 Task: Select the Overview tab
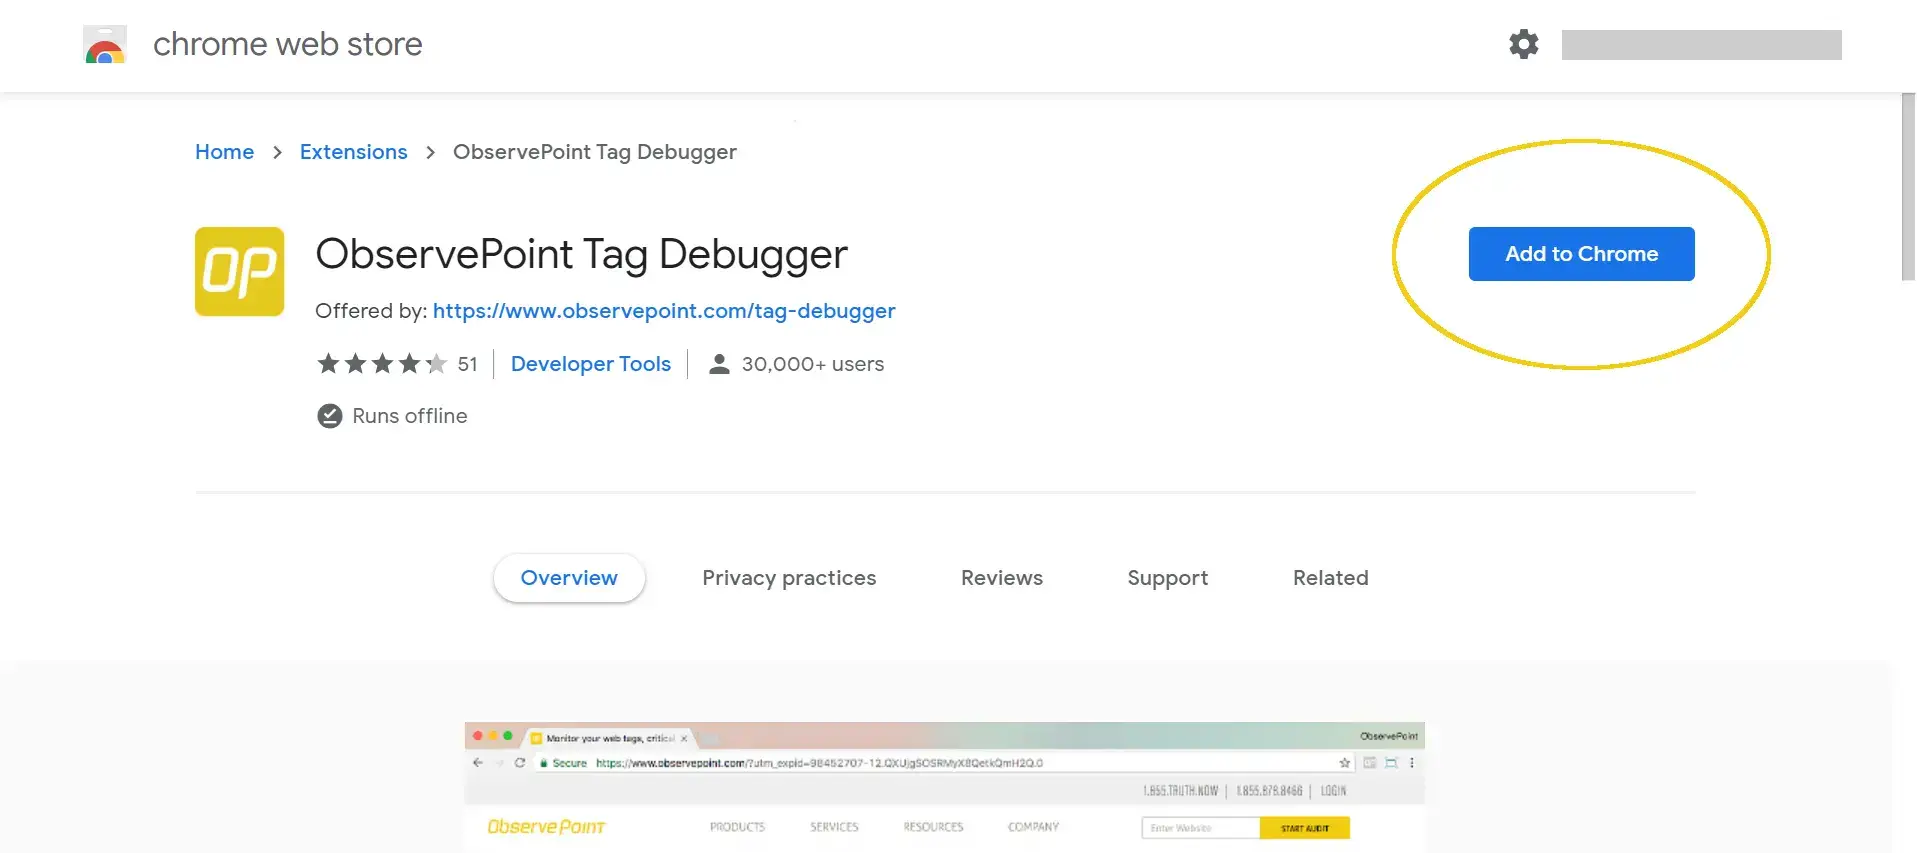coord(569,578)
